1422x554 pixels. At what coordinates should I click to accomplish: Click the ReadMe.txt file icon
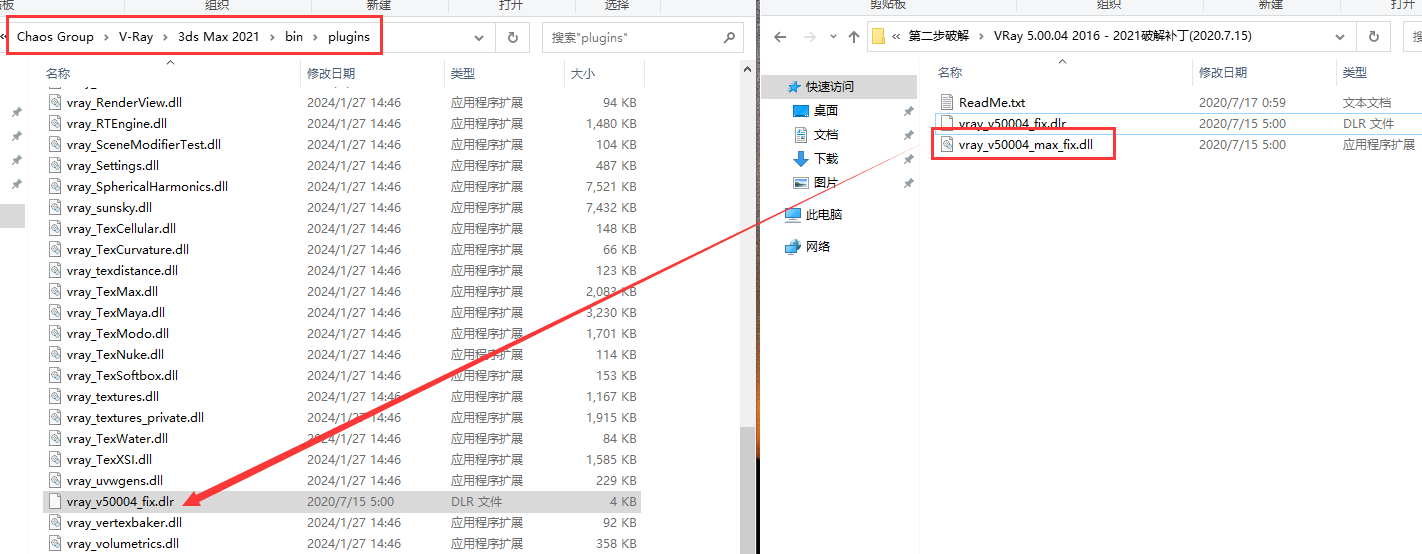(948, 102)
